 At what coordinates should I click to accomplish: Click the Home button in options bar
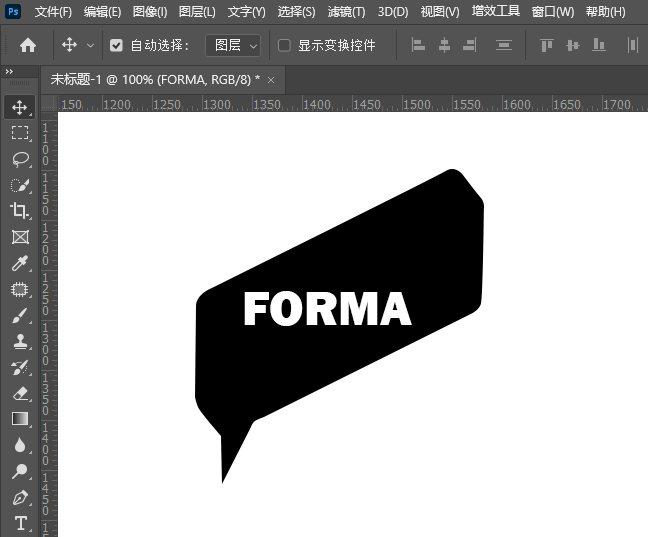tap(28, 46)
